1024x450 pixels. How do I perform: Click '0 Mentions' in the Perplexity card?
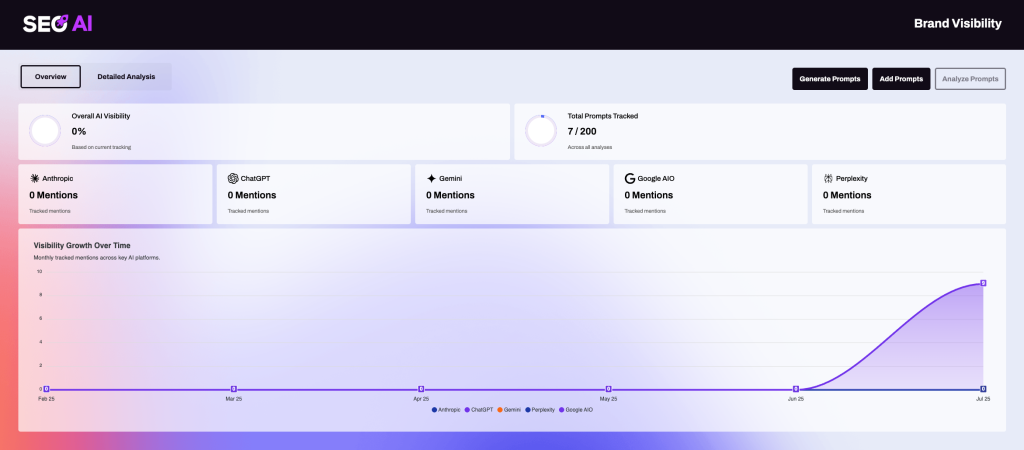847,195
